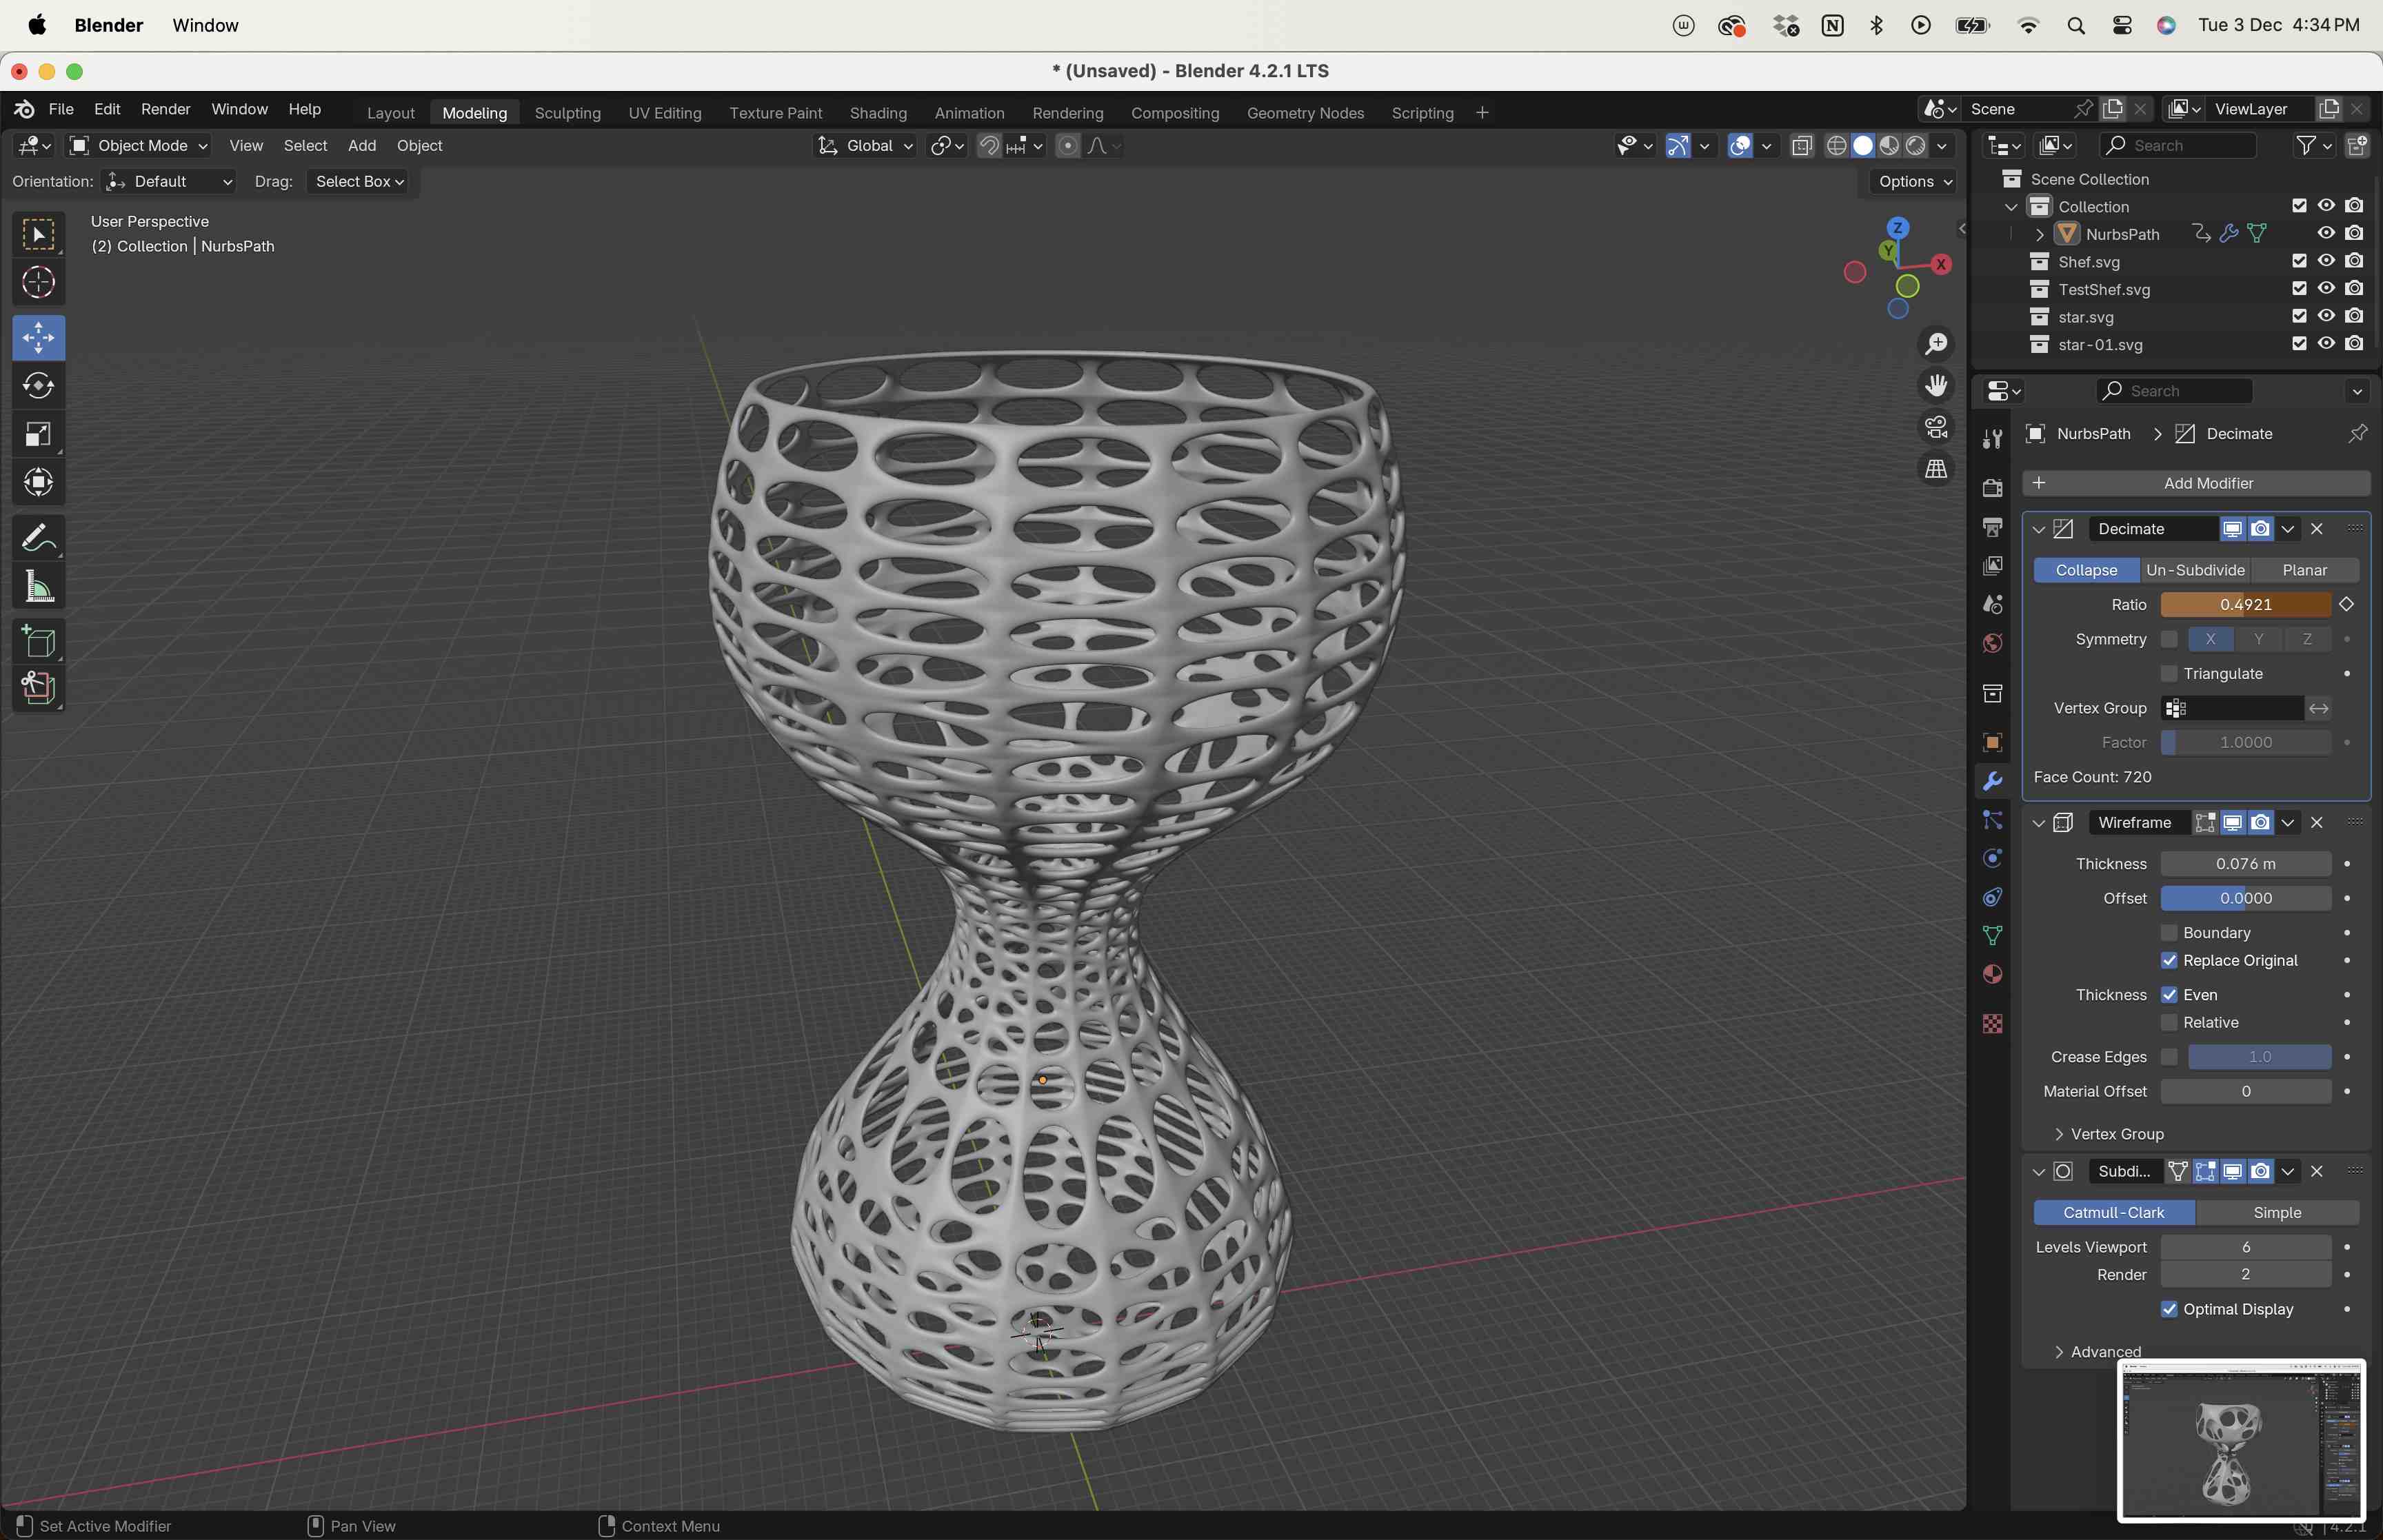
Task: Toggle X-Ray display in viewport header
Action: 1802,146
